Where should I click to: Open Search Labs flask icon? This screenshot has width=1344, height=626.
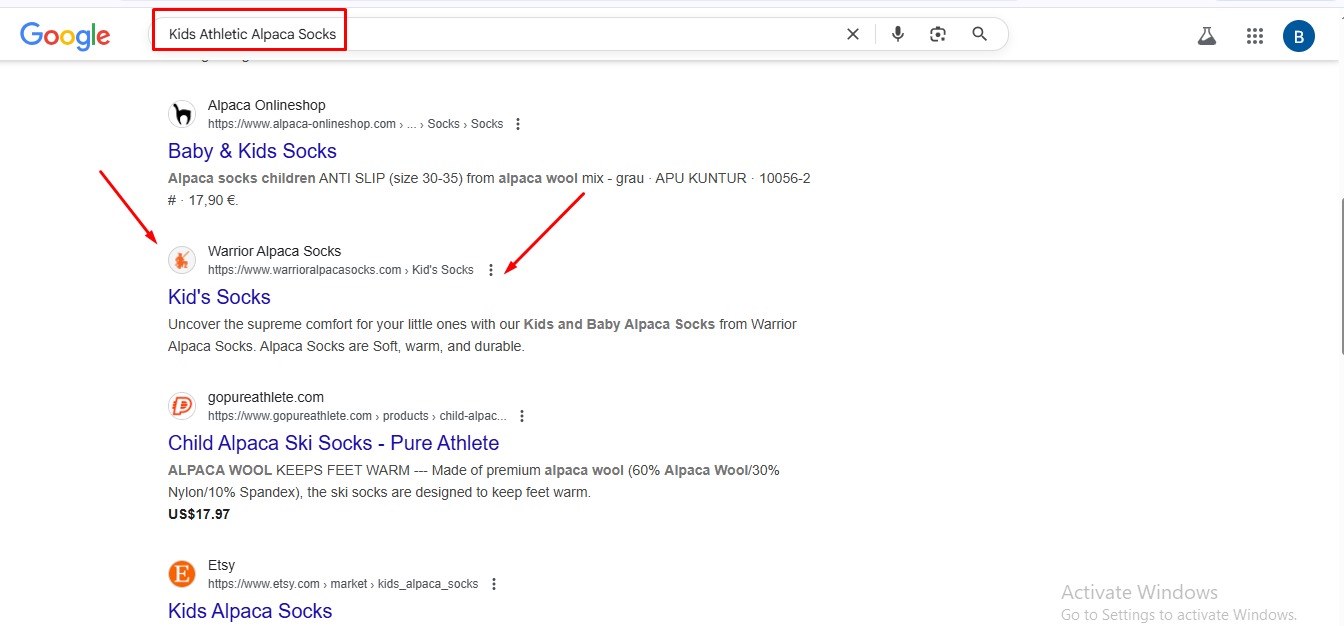[1207, 37]
